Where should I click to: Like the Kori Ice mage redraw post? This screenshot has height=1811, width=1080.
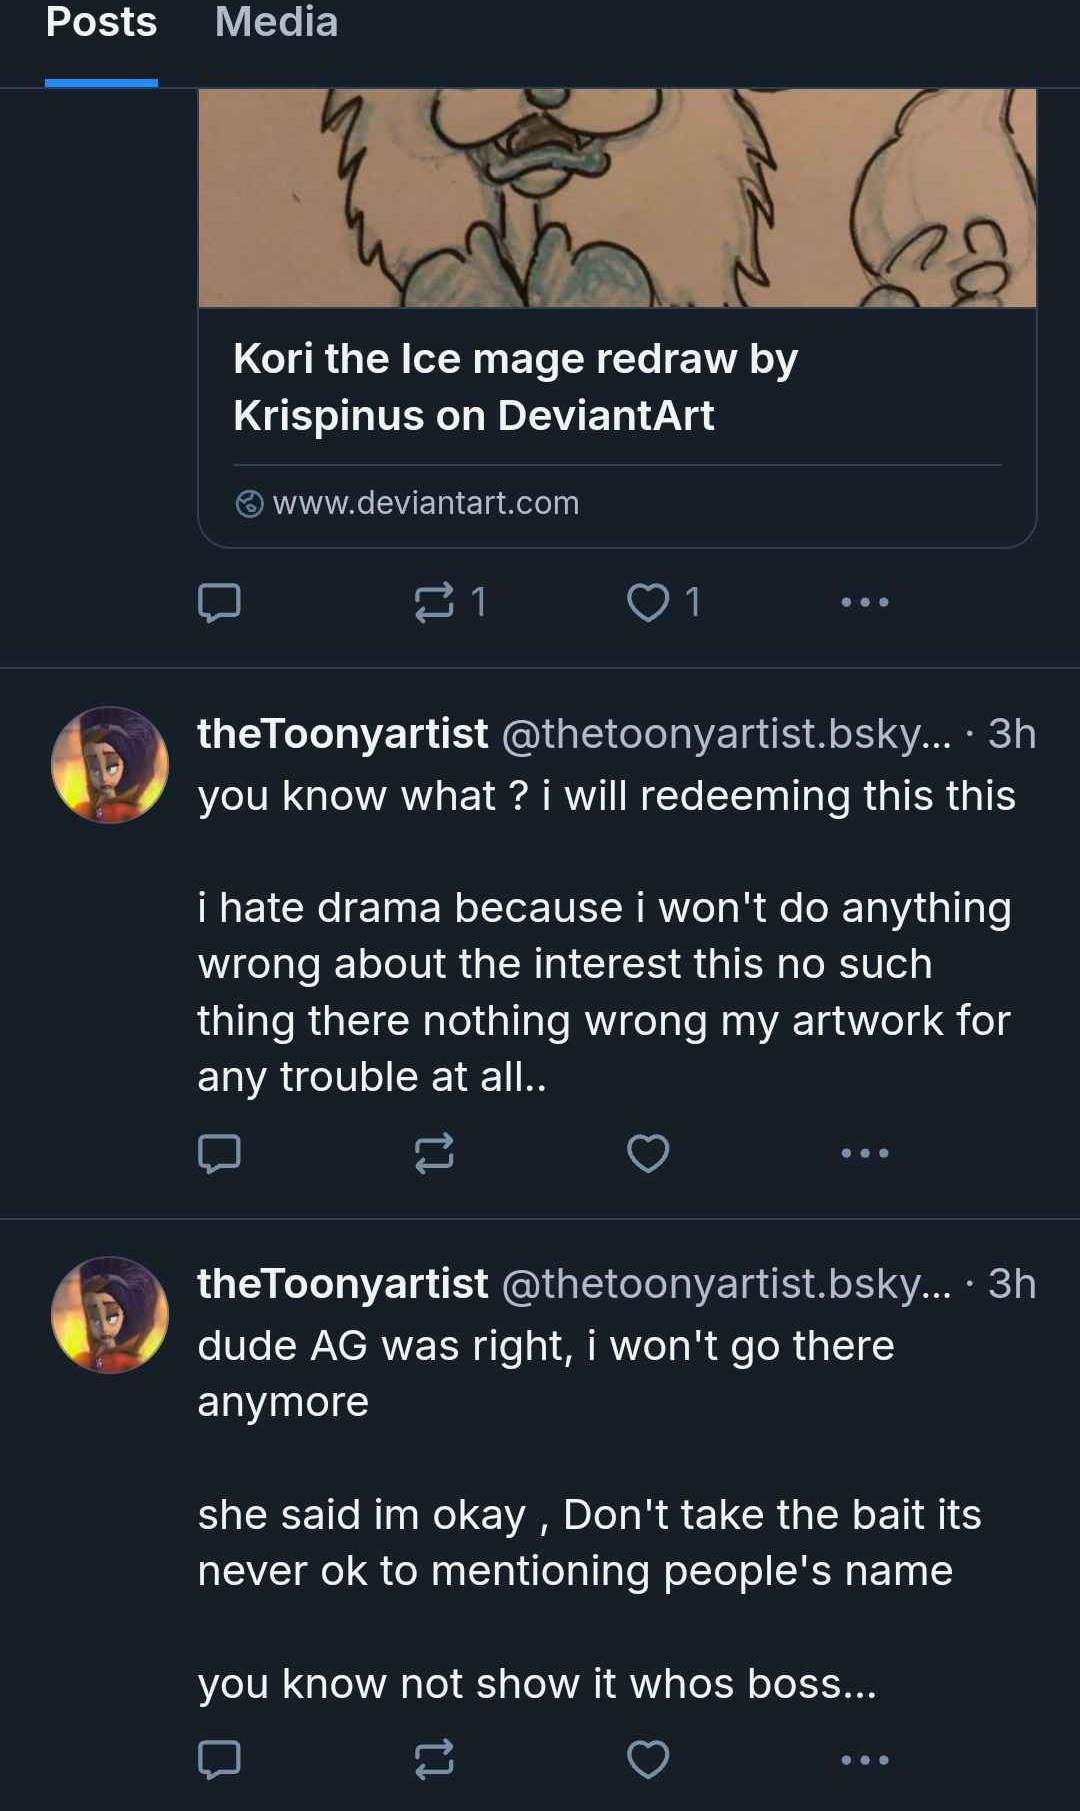pos(648,602)
